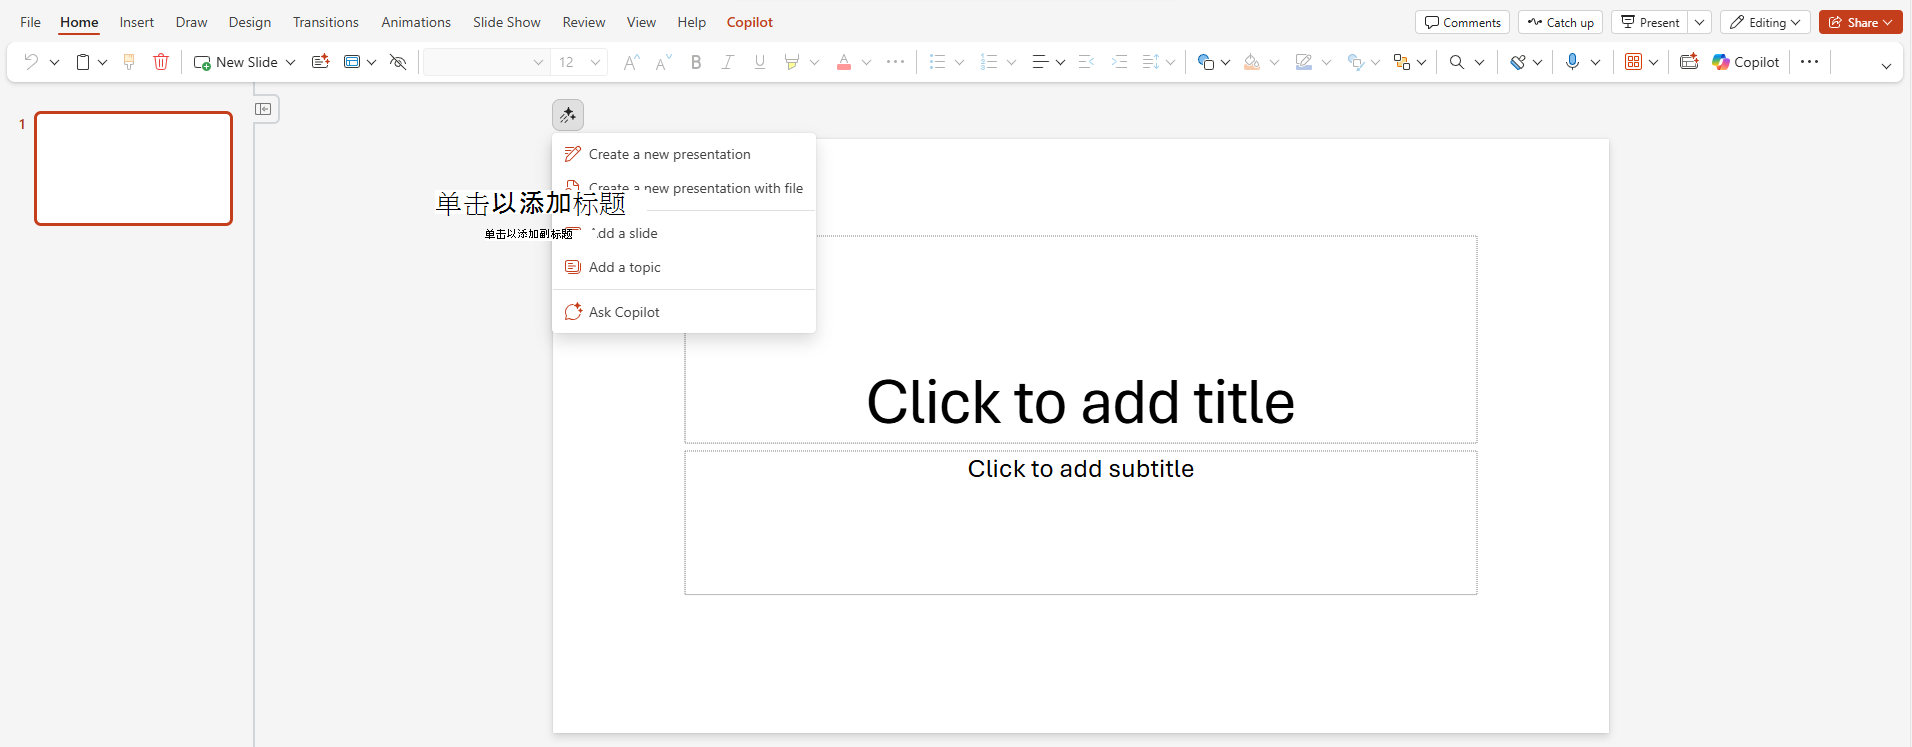
Task: Click the font color red swatch
Action: coord(844,62)
